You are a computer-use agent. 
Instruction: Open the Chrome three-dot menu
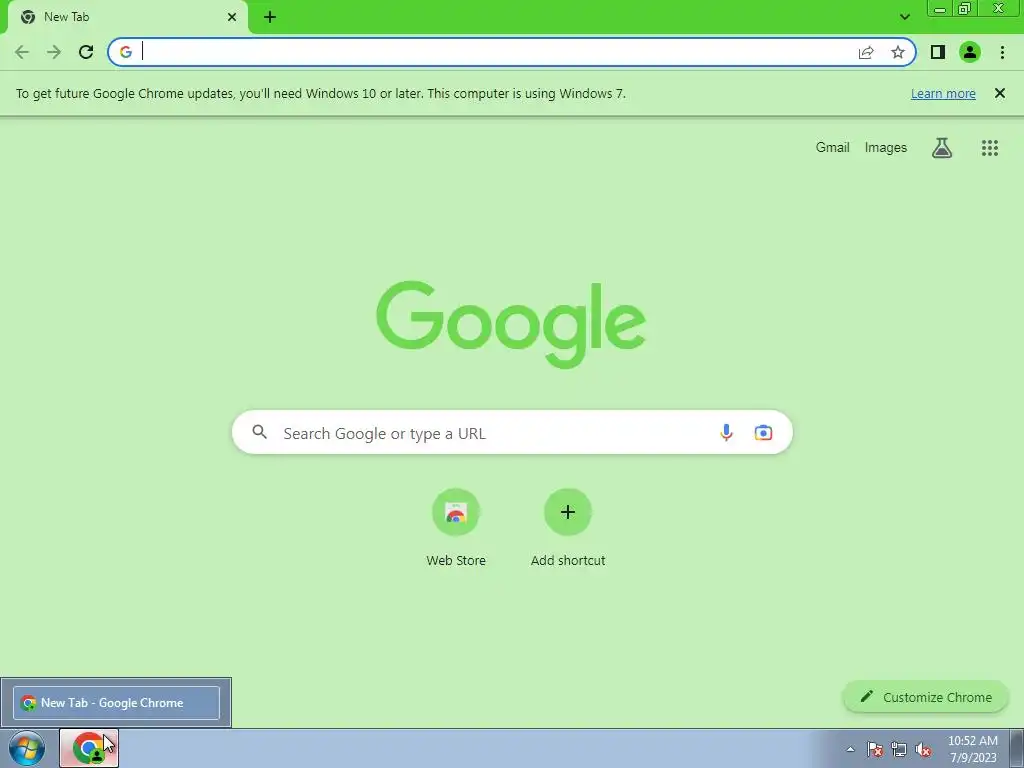[1002, 52]
